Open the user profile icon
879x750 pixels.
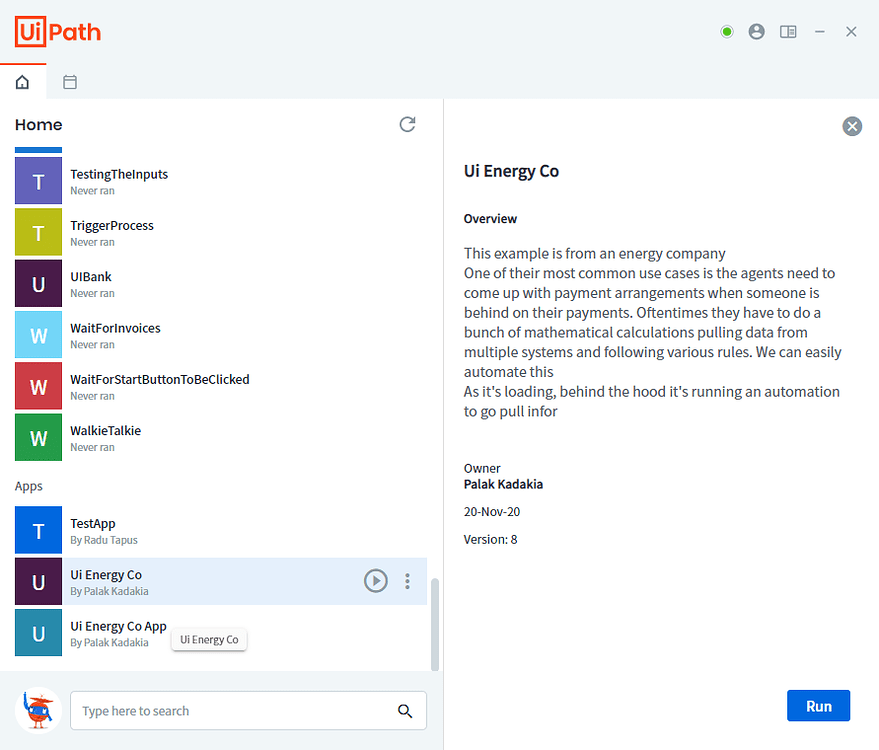[757, 32]
